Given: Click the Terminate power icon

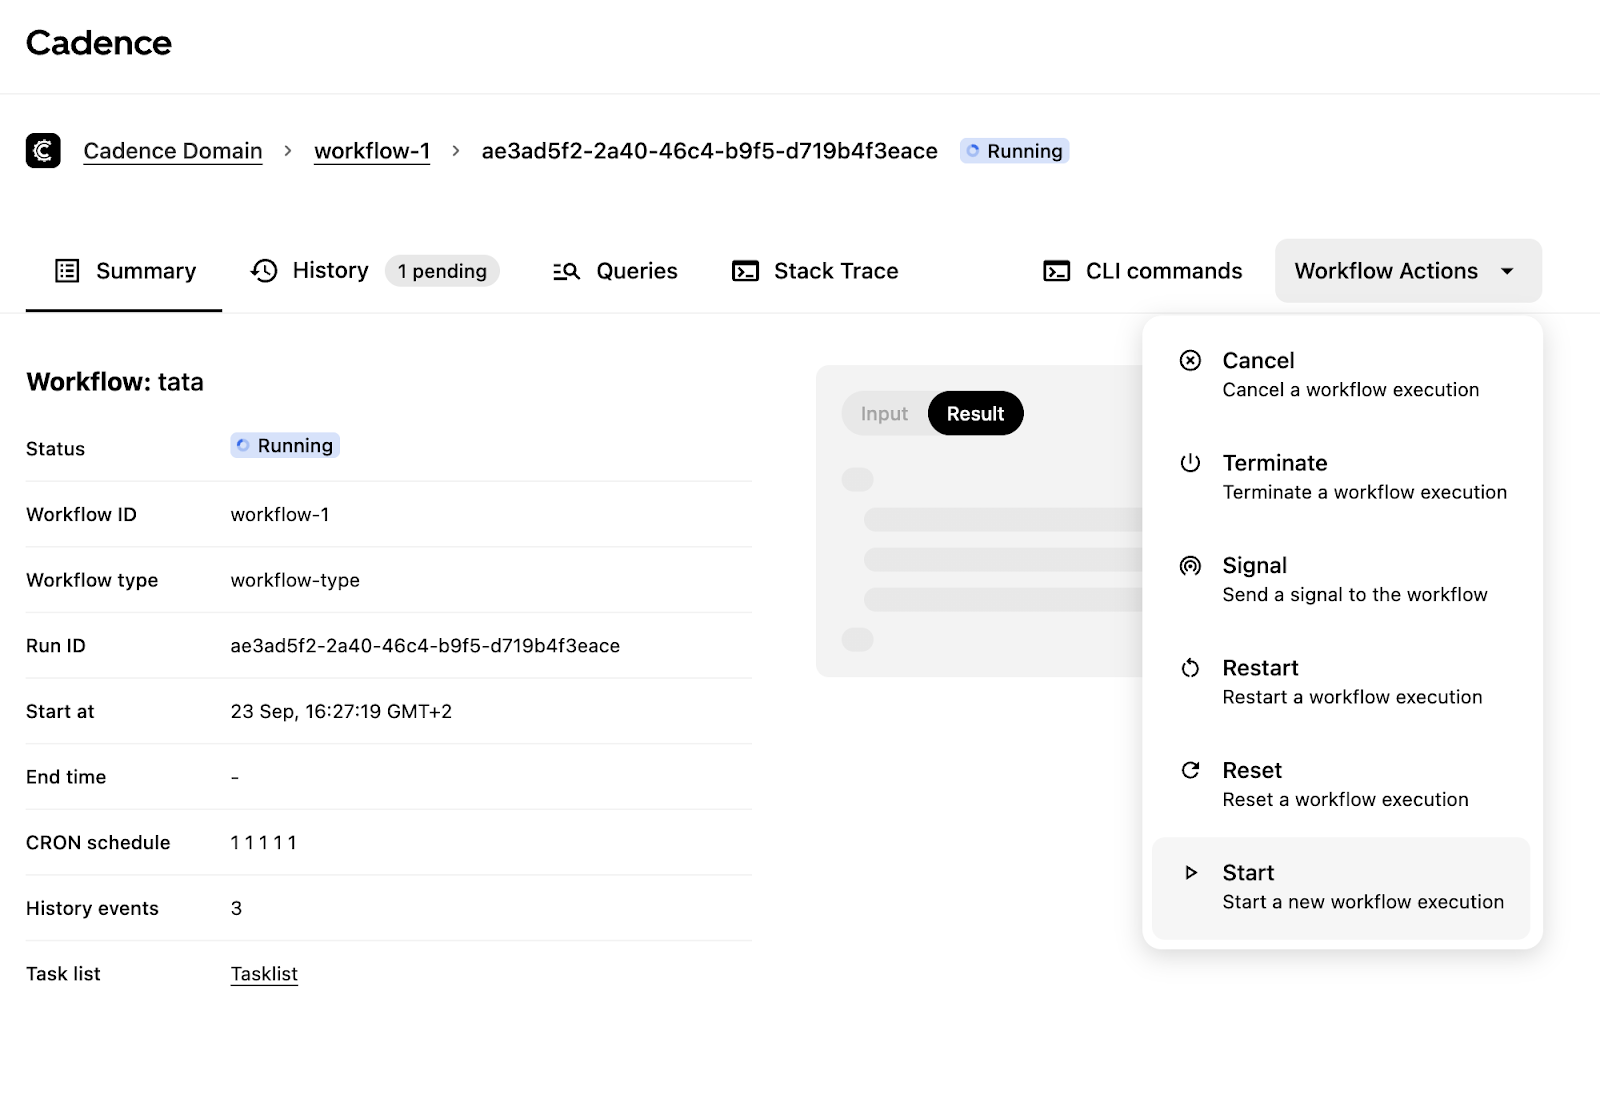Looking at the screenshot, I should click(x=1190, y=463).
